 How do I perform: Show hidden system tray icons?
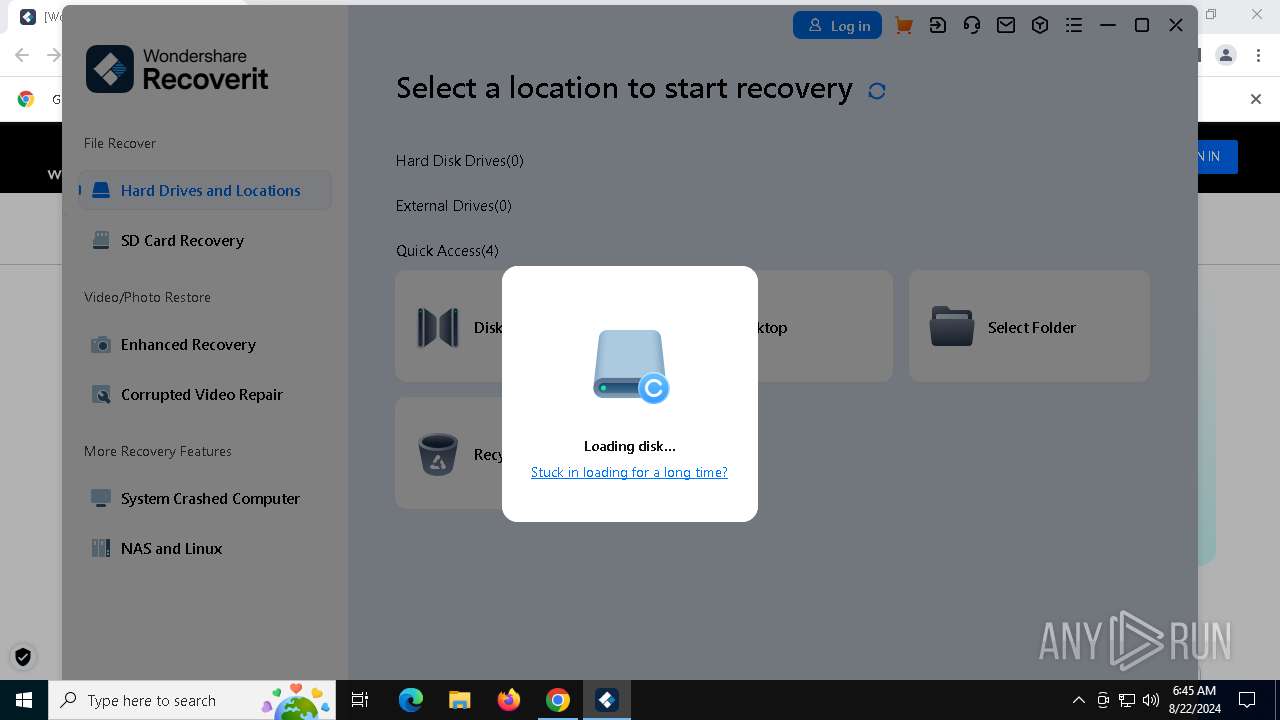click(x=1079, y=700)
